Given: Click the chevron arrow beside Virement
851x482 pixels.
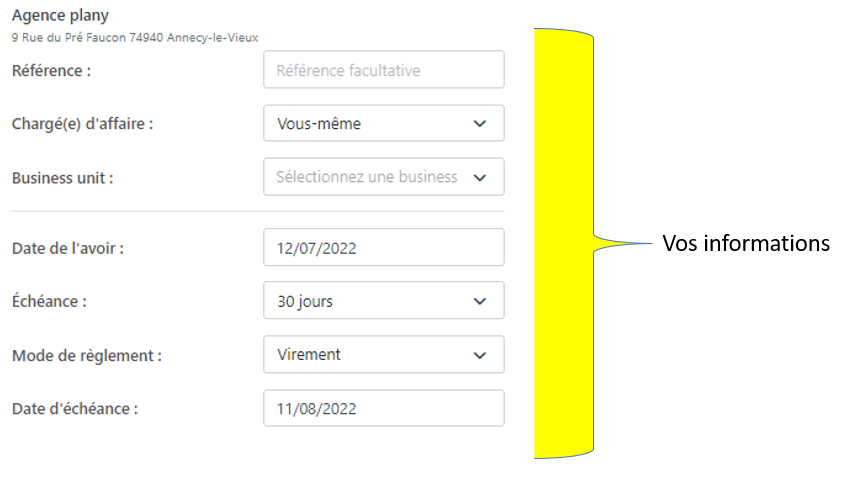Looking at the screenshot, I should pyautogui.click(x=480, y=355).
